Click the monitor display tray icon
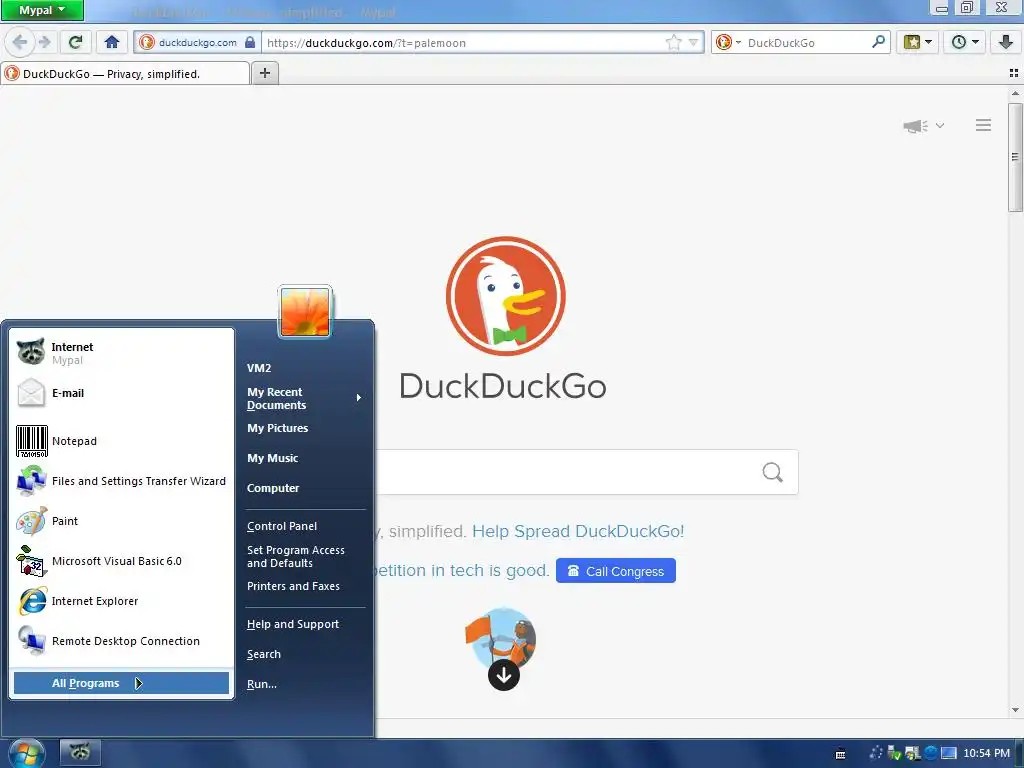 [948, 754]
